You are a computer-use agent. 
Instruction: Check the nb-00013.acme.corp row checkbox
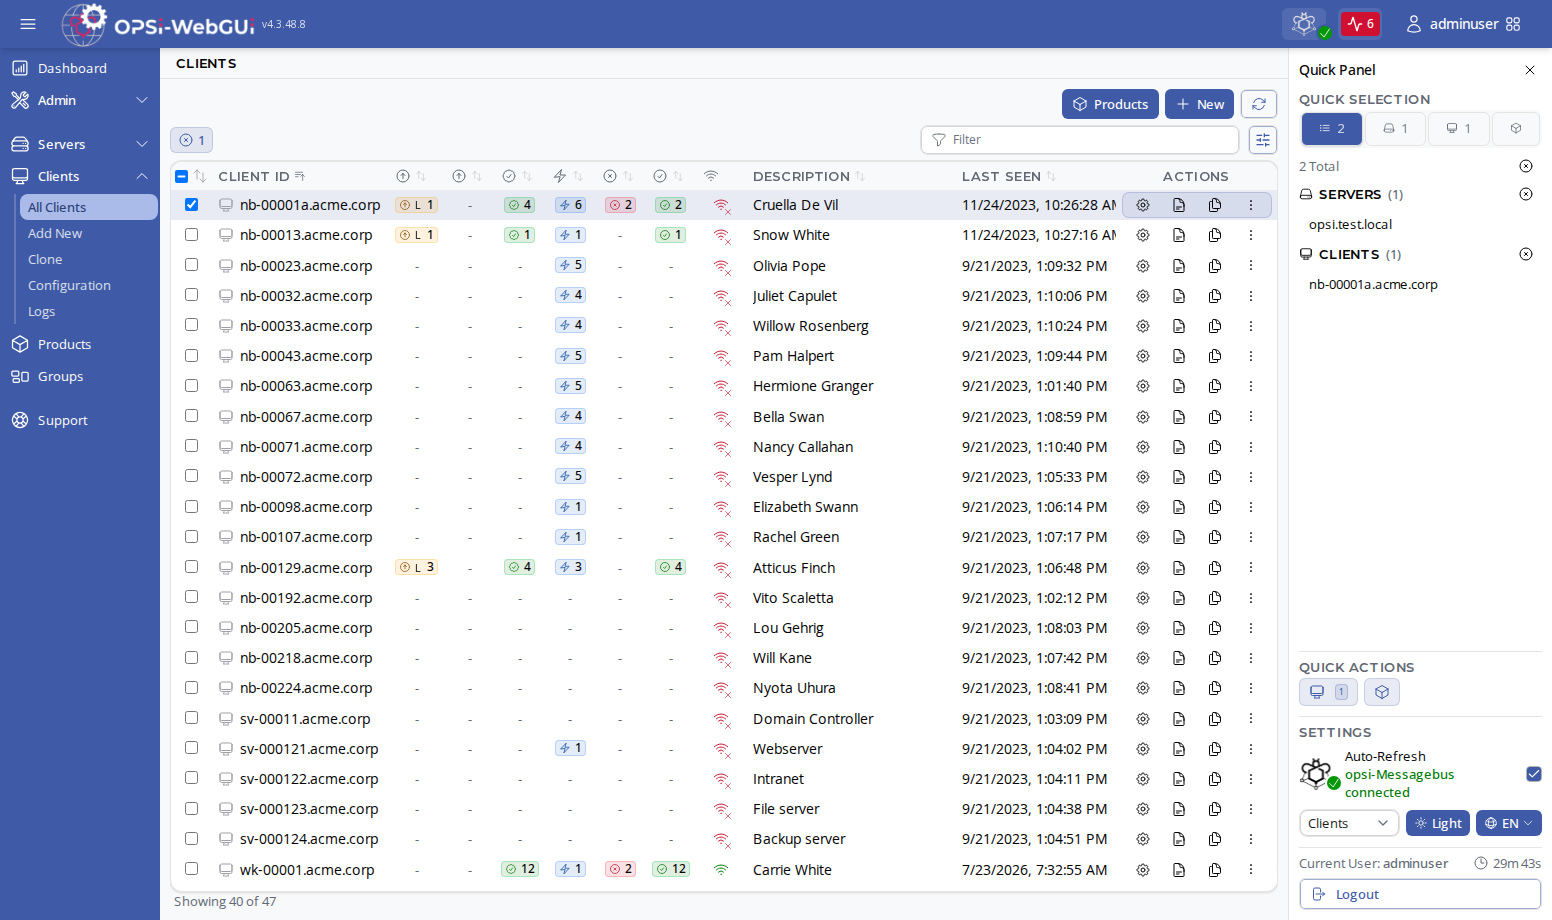click(x=191, y=234)
